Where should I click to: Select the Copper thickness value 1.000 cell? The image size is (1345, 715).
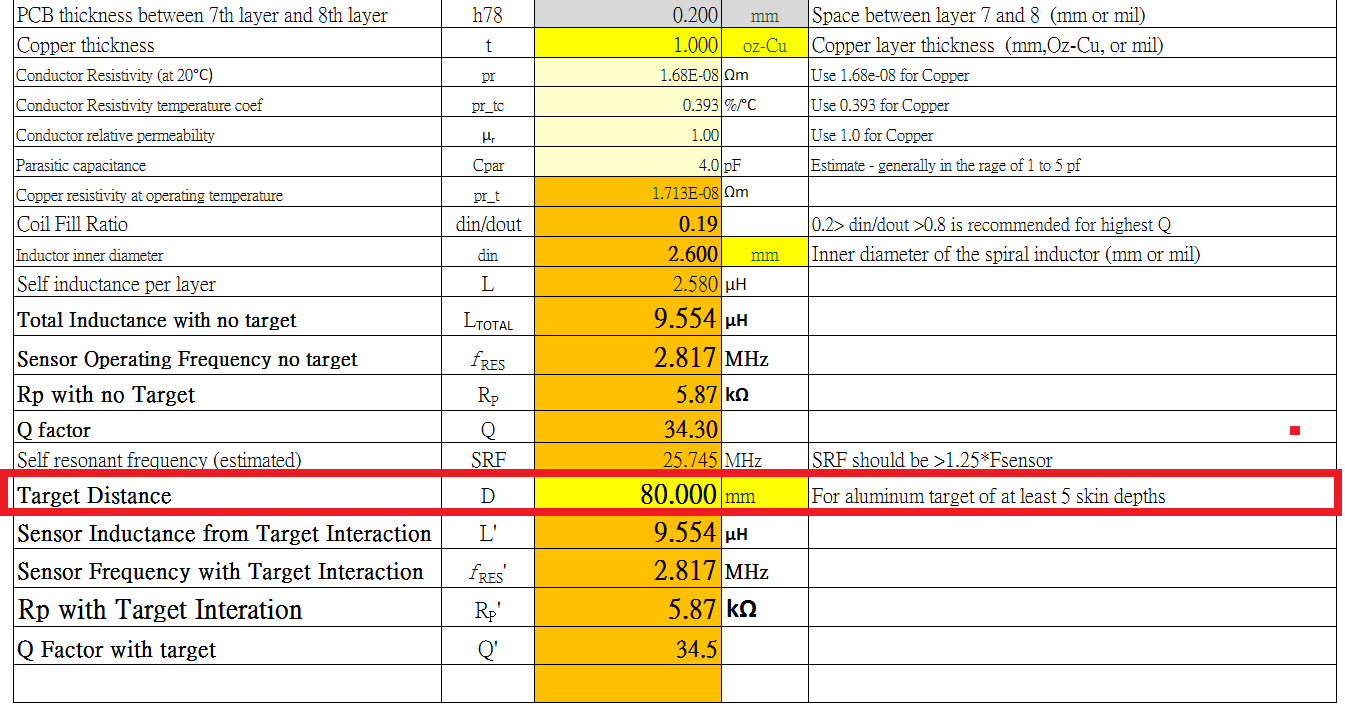tap(628, 45)
